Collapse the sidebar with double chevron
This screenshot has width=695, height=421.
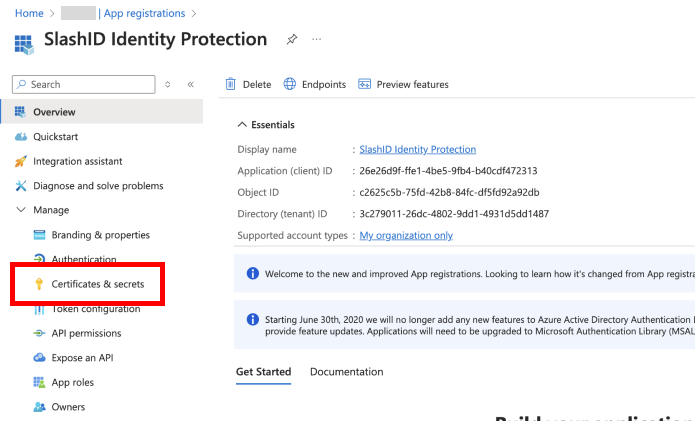191,85
